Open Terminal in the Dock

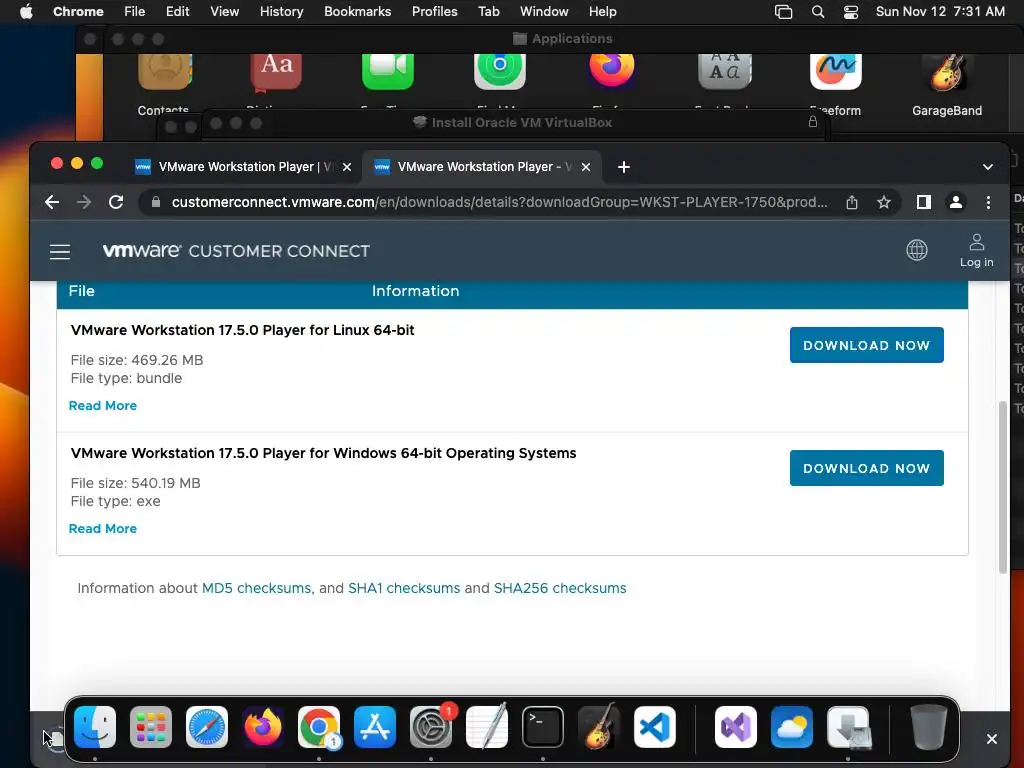(x=543, y=727)
